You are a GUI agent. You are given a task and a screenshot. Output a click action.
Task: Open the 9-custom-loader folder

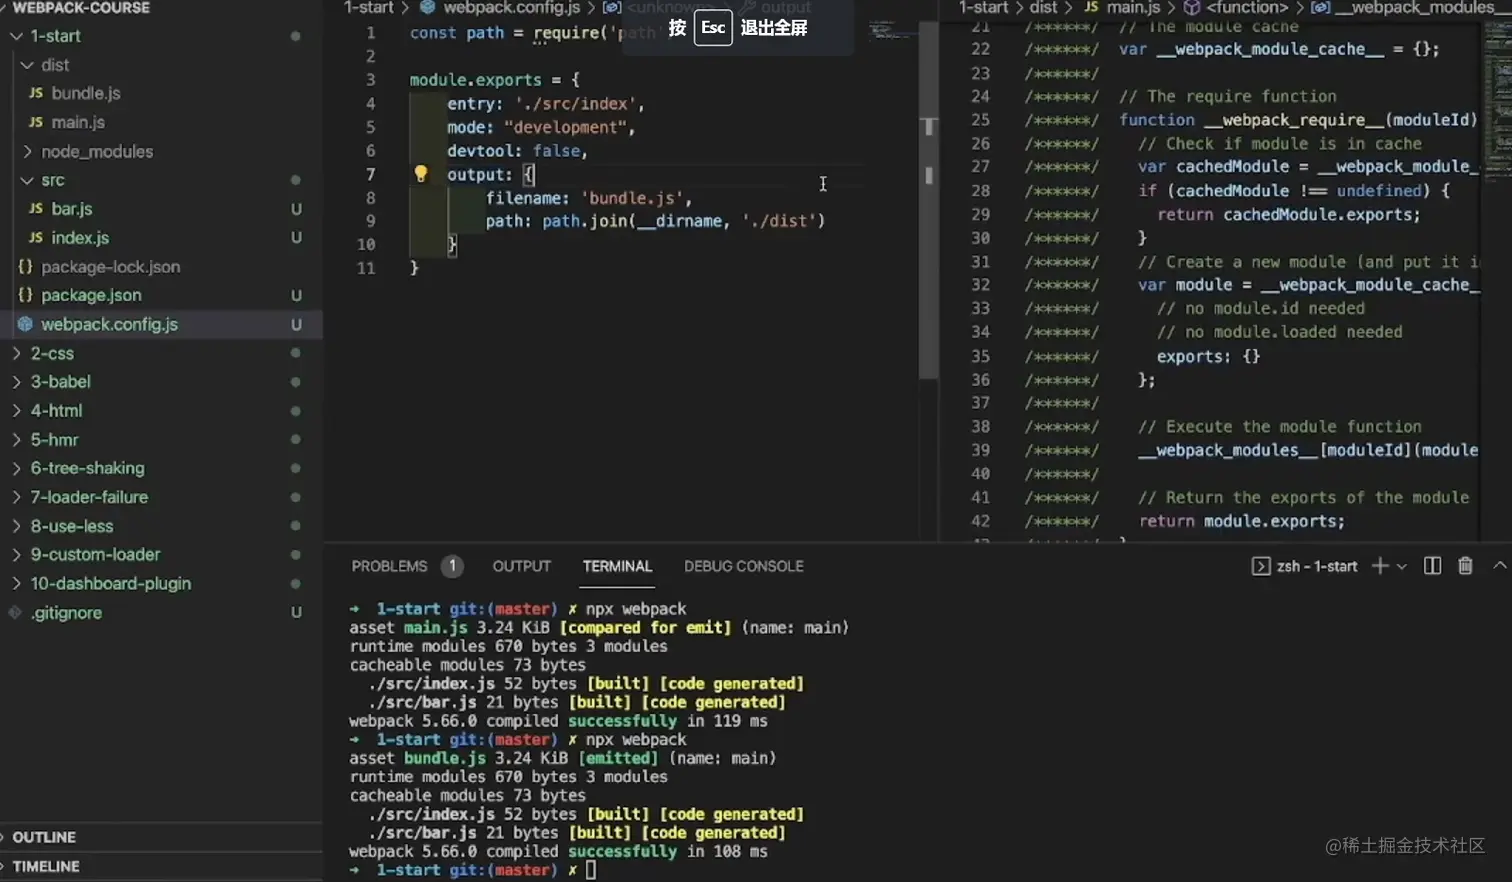pyautogui.click(x=95, y=554)
